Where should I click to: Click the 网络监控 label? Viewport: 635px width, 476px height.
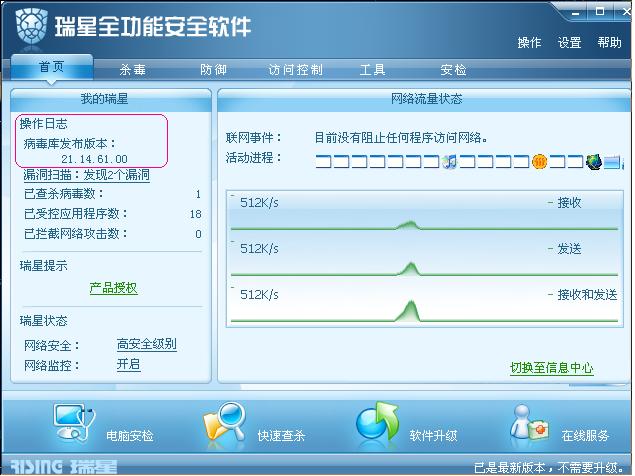tap(52, 365)
